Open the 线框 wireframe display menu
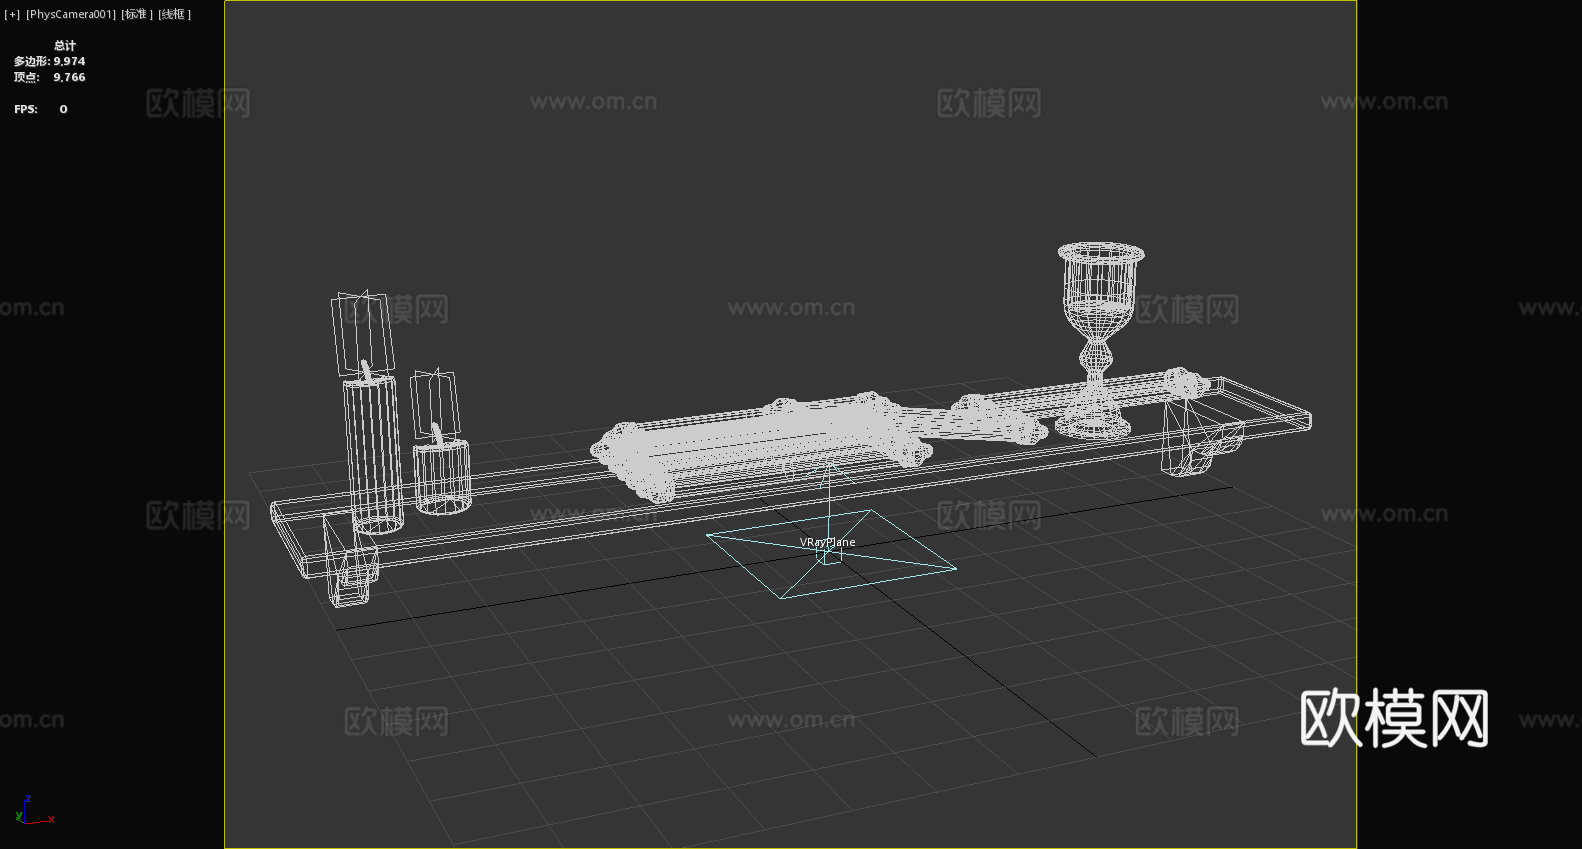The height and width of the screenshot is (849, 1582). 174,14
